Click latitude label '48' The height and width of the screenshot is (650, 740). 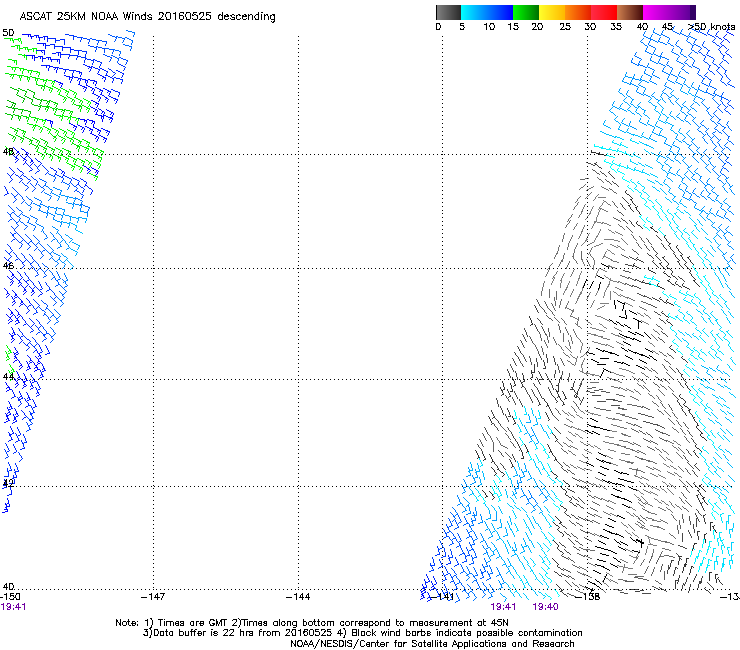8,152
